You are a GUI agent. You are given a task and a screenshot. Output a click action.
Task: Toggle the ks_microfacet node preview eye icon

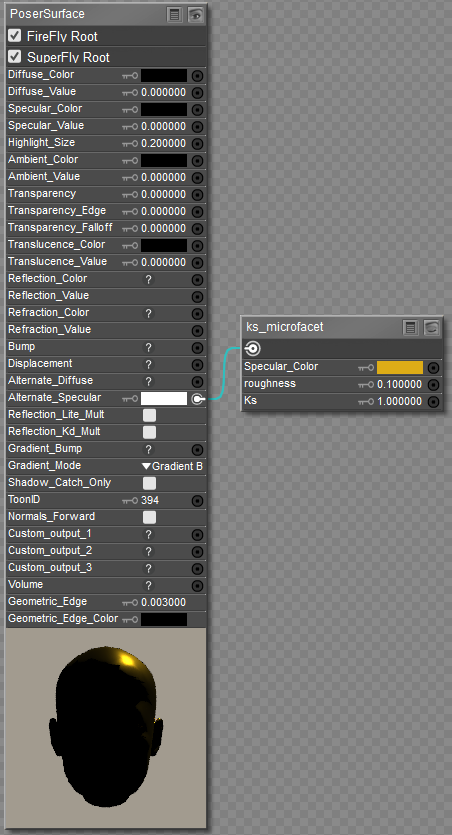pyautogui.click(x=432, y=328)
